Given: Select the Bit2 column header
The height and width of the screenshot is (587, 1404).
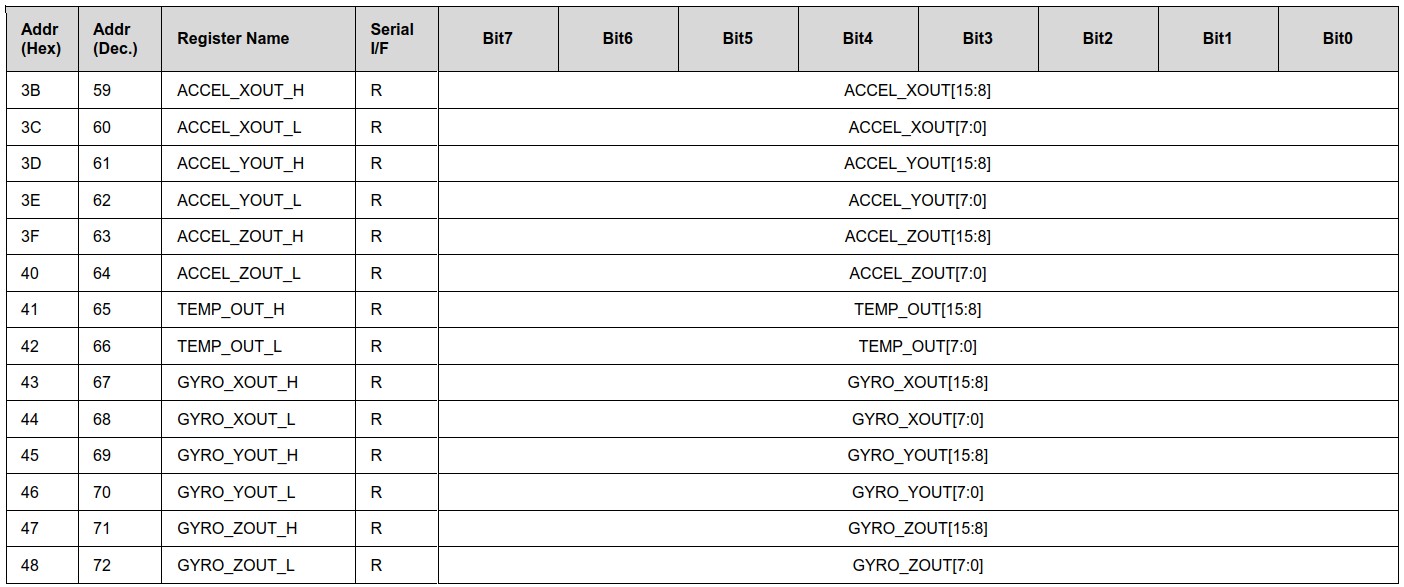Looking at the screenshot, I should tap(1097, 38).
